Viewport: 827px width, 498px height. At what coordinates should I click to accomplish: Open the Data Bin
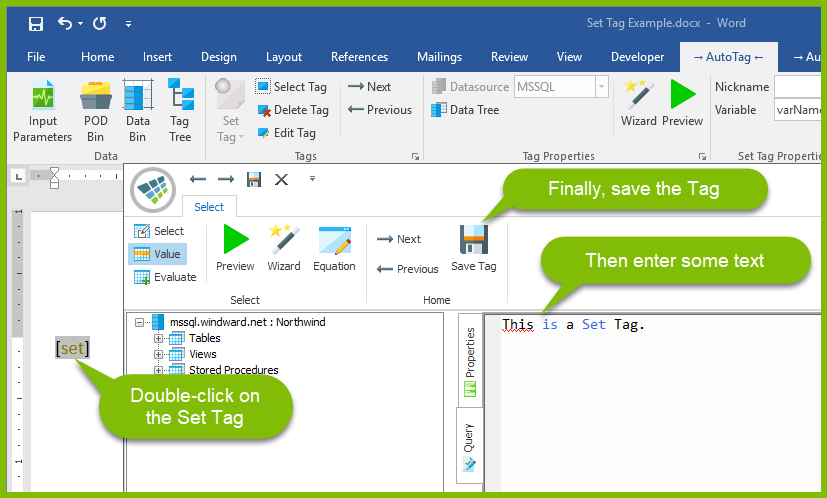(138, 111)
